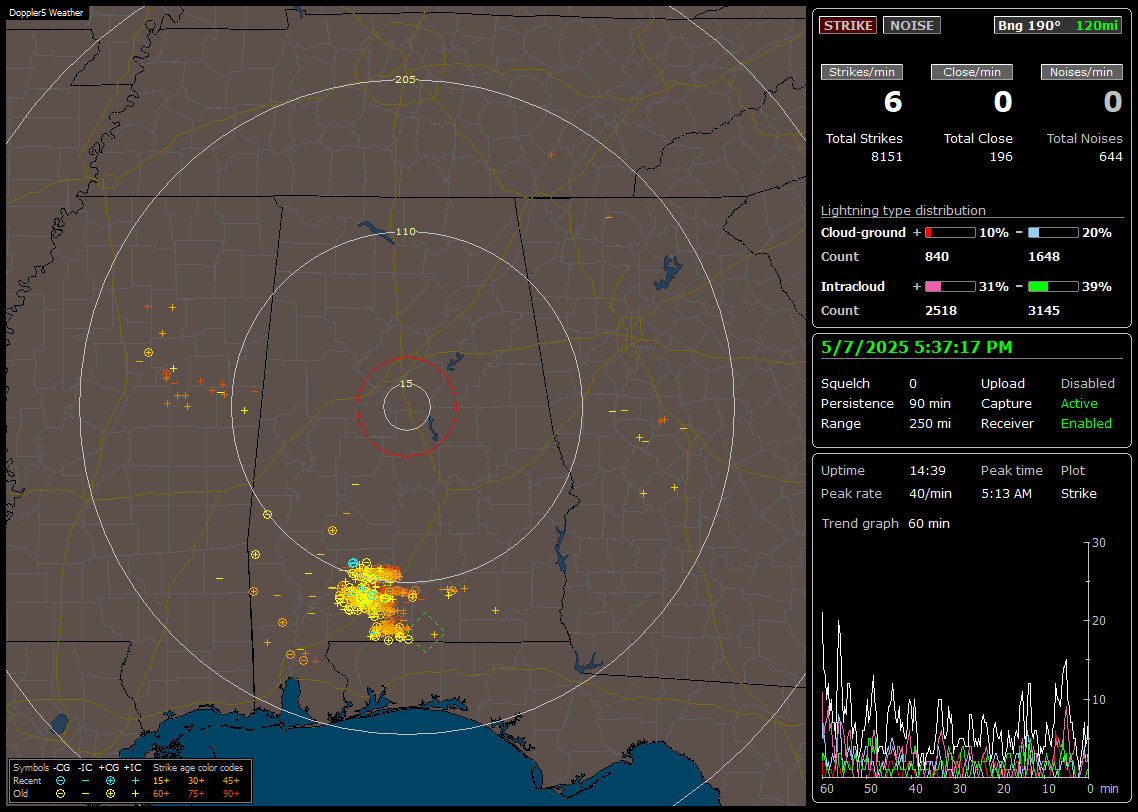Screen dimensions: 1138x812
Task: Select the Bng 190° 120mi bearing readout
Action: point(1057,25)
